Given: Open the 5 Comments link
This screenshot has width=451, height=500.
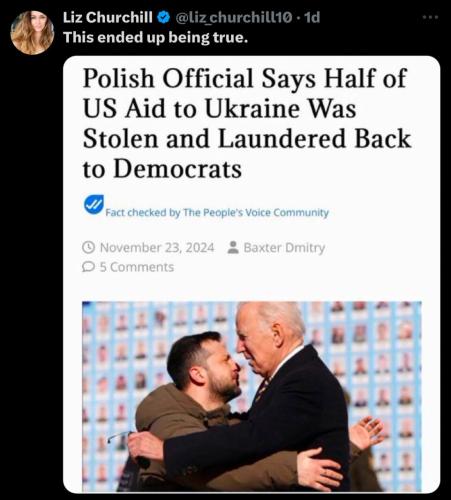Looking at the screenshot, I should pos(137,267).
